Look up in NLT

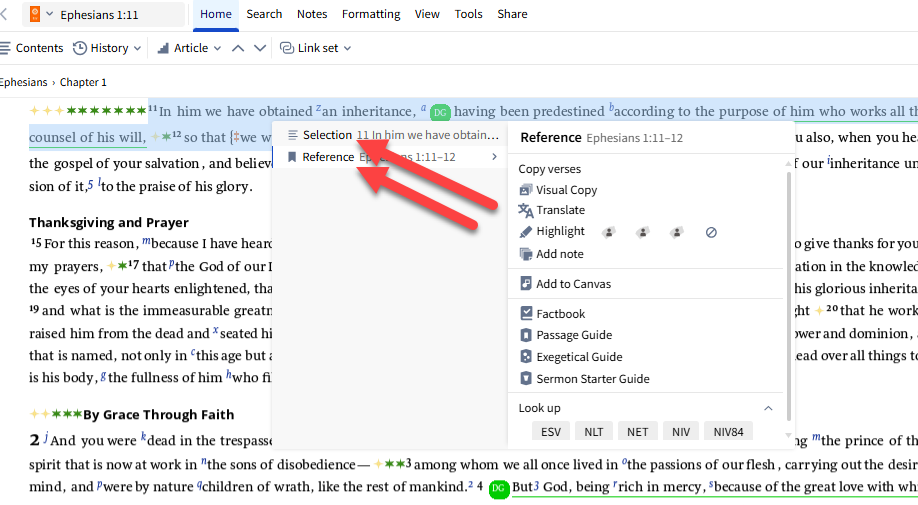tap(594, 432)
